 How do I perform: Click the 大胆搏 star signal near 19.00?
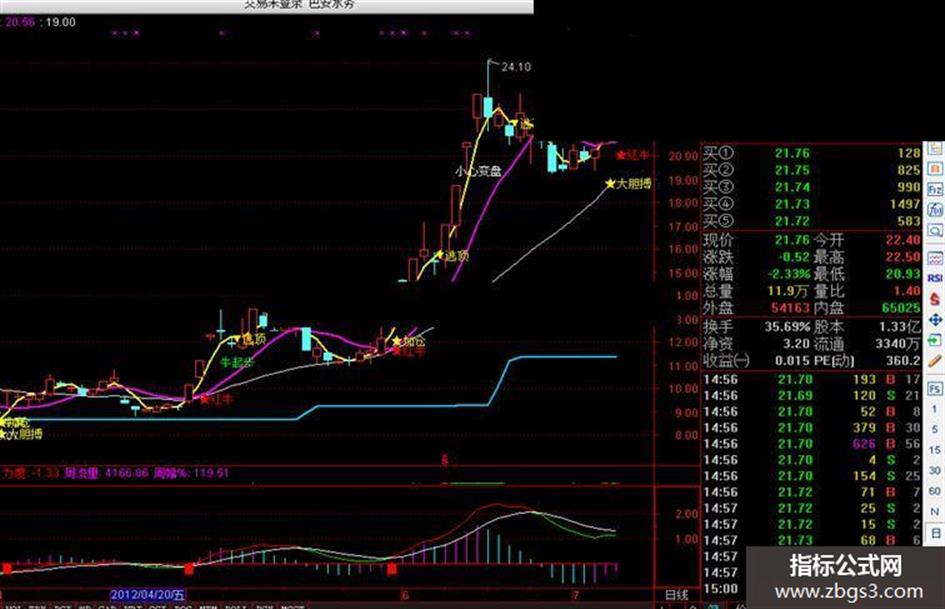click(x=628, y=183)
